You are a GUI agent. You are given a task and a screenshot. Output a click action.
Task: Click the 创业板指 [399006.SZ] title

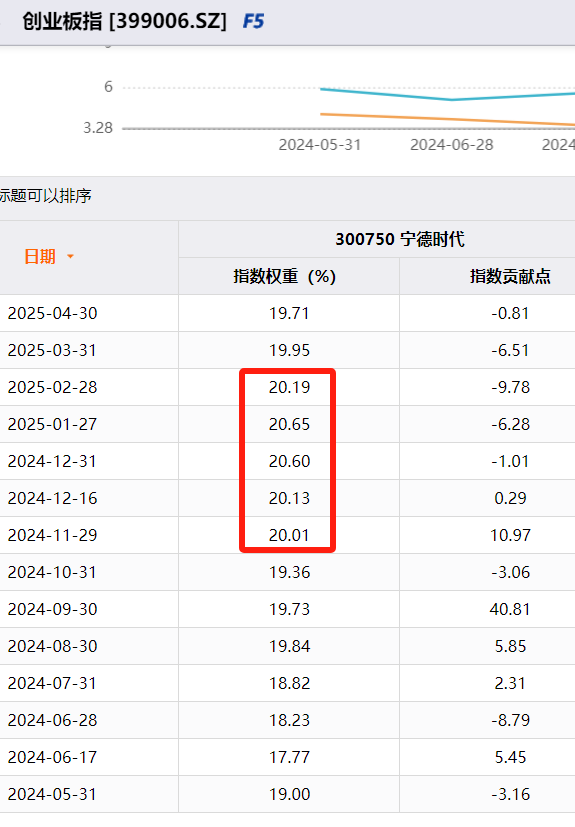(x=124, y=22)
